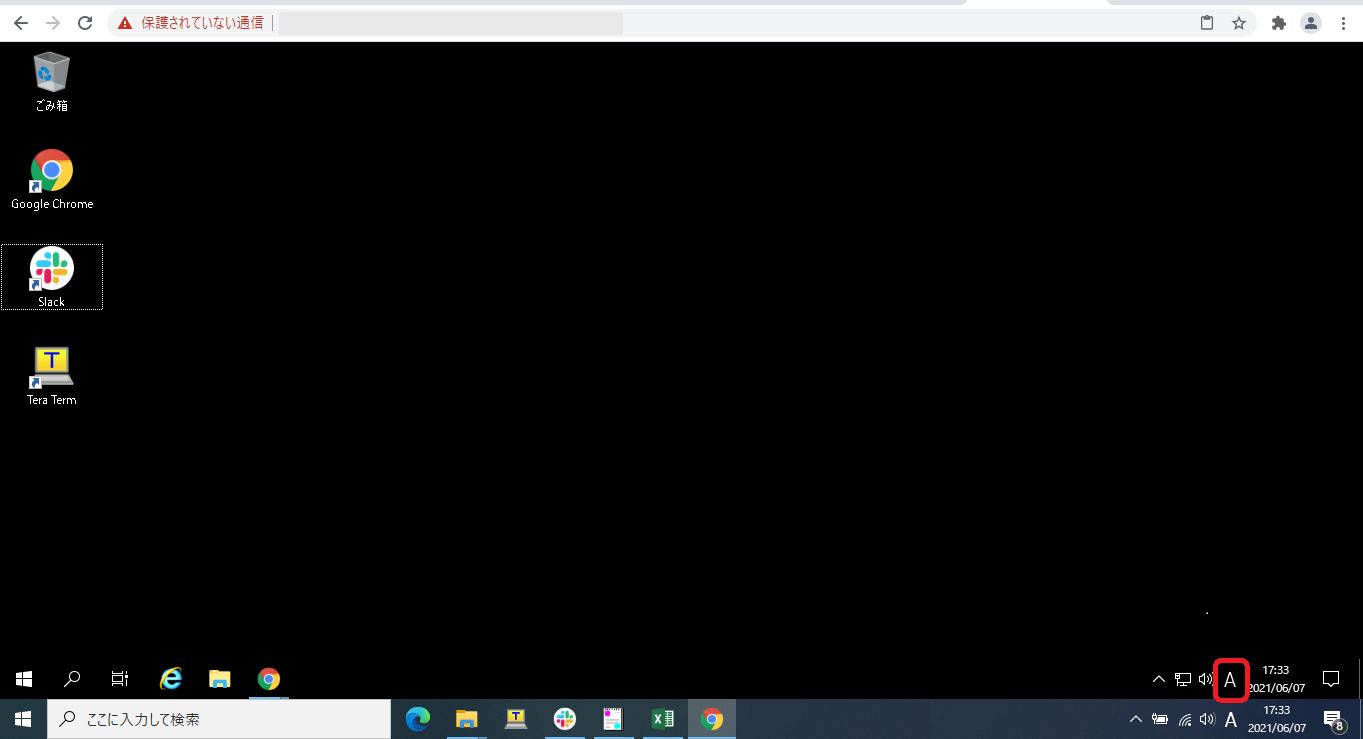This screenshot has height=739, width=1363.
Task: Select the ごみ箱 recycle bin desktop icon
Action: coord(51,82)
